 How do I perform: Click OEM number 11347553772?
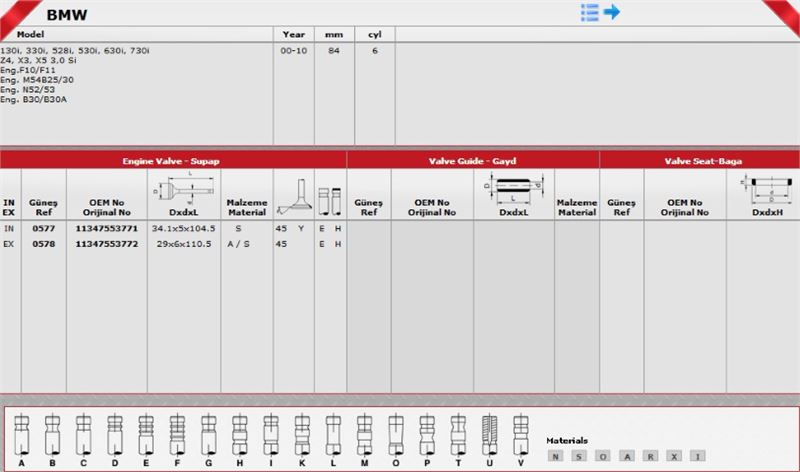[107, 244]
